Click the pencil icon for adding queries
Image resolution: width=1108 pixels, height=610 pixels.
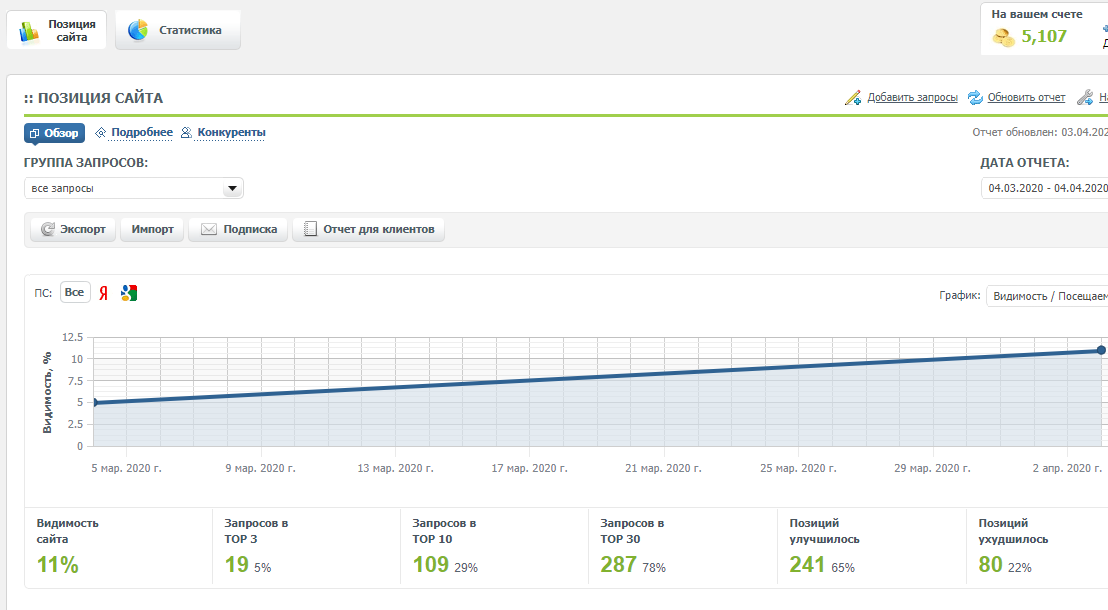(853, 98)
